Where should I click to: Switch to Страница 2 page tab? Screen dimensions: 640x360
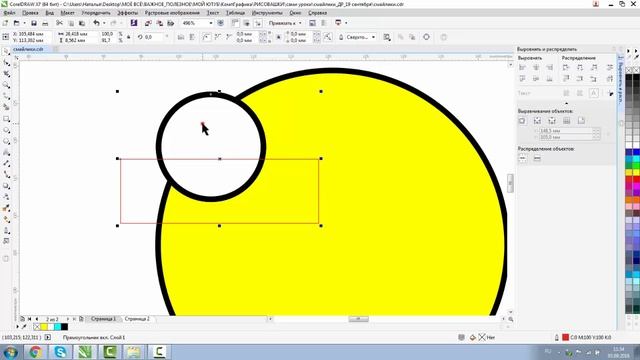point(137,319)
